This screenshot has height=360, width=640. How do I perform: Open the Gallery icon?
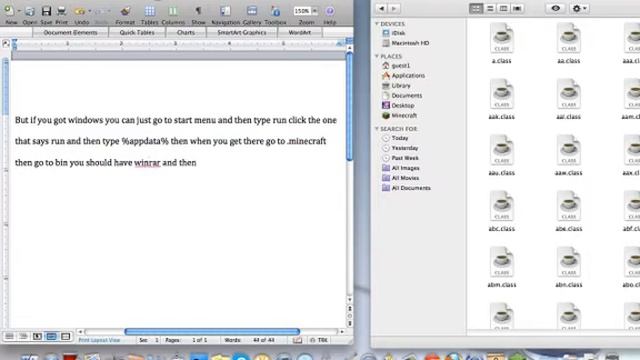point(252,11)
